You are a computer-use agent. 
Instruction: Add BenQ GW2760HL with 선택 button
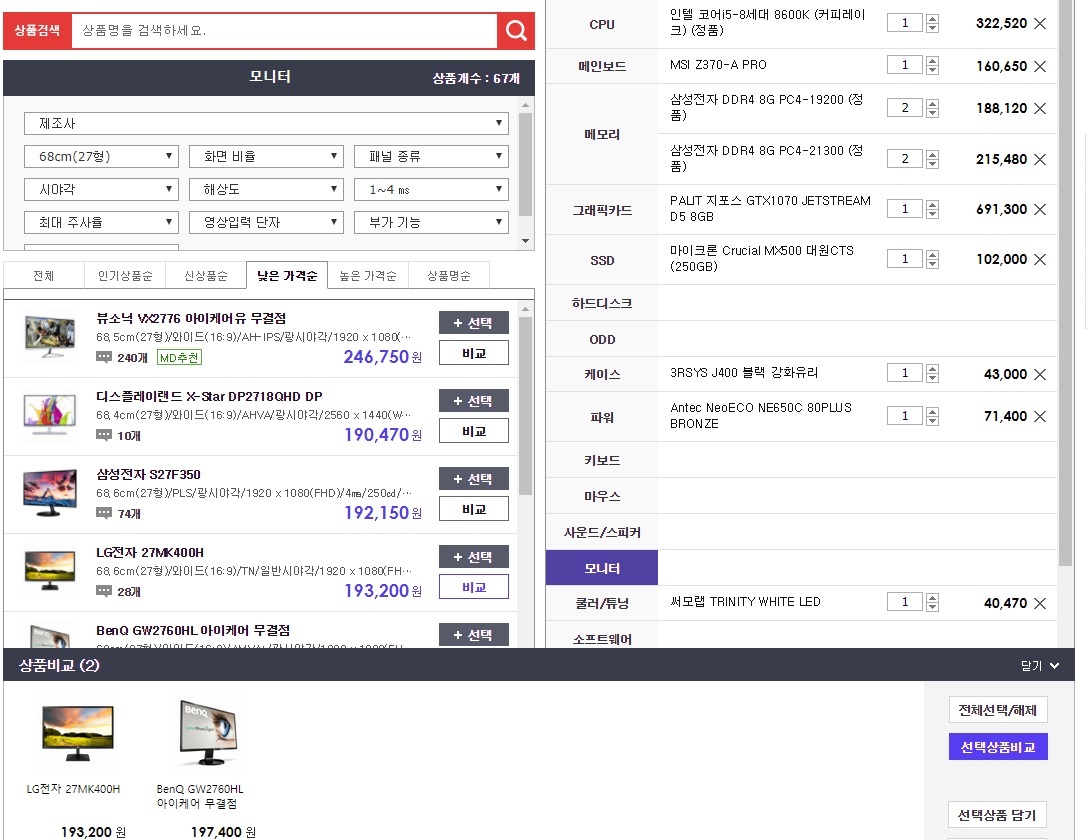coord(473,635)
